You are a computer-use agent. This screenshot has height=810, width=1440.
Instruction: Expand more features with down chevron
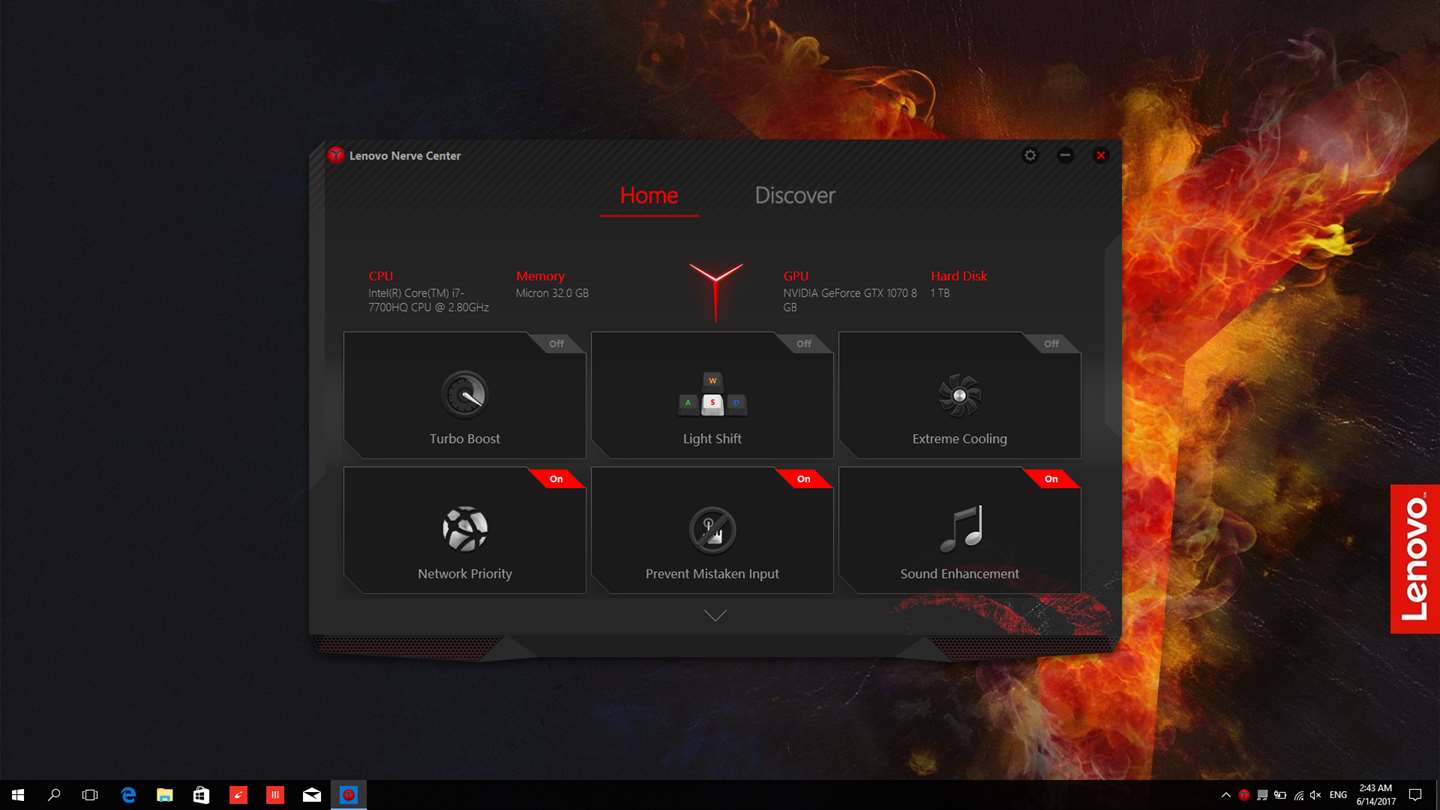point(715,616)
